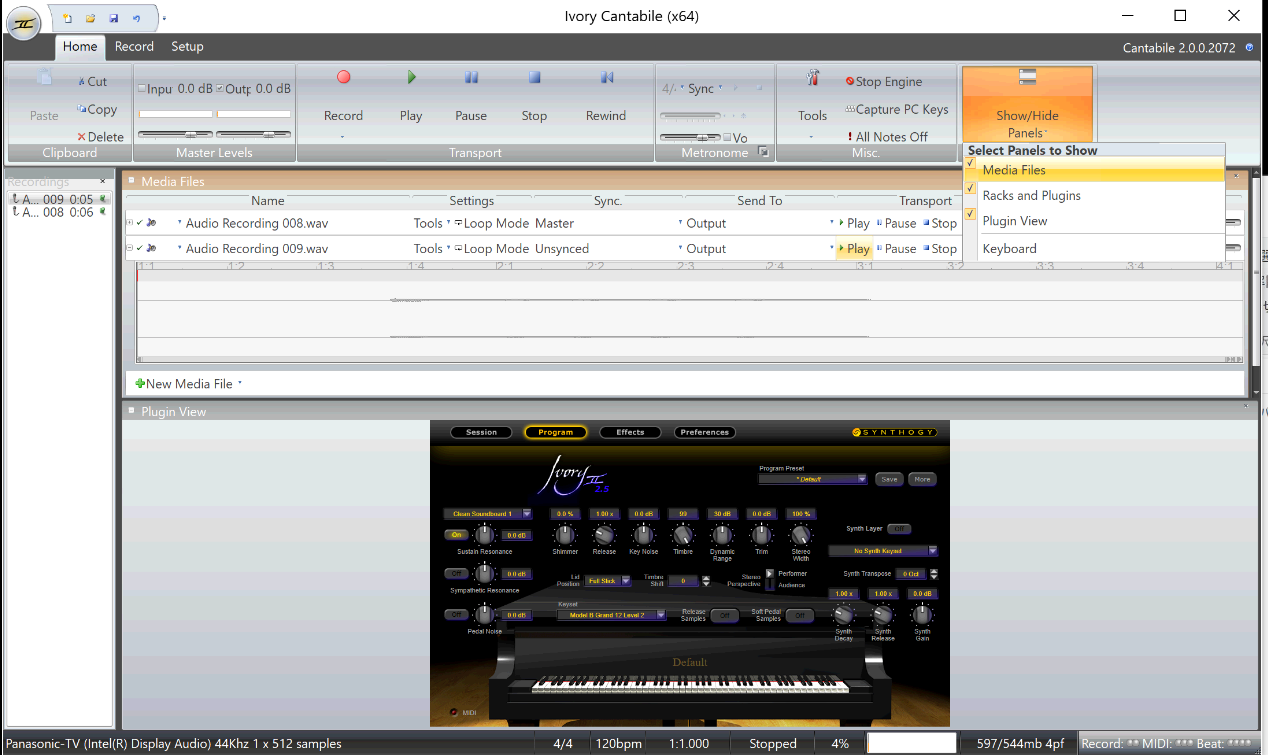Click Save button next to Program Preset

point(889,479)
